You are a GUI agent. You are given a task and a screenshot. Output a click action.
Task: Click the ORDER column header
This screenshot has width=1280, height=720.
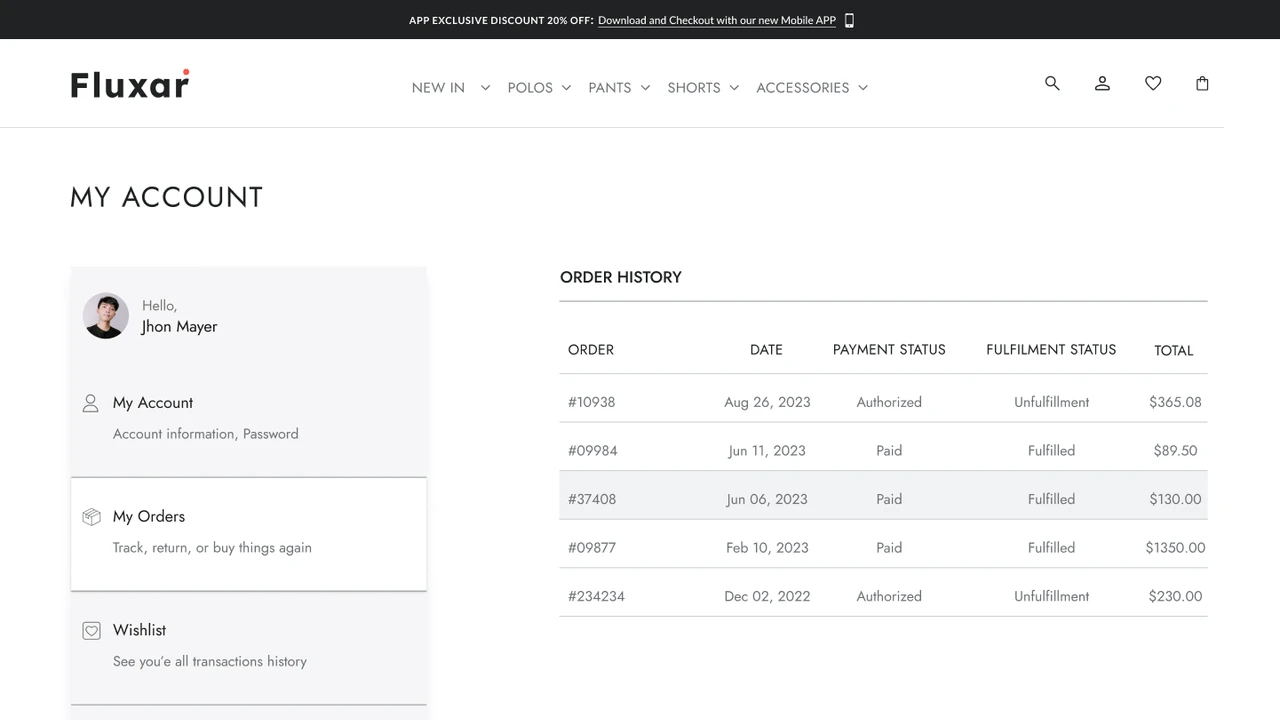[591, 350]
